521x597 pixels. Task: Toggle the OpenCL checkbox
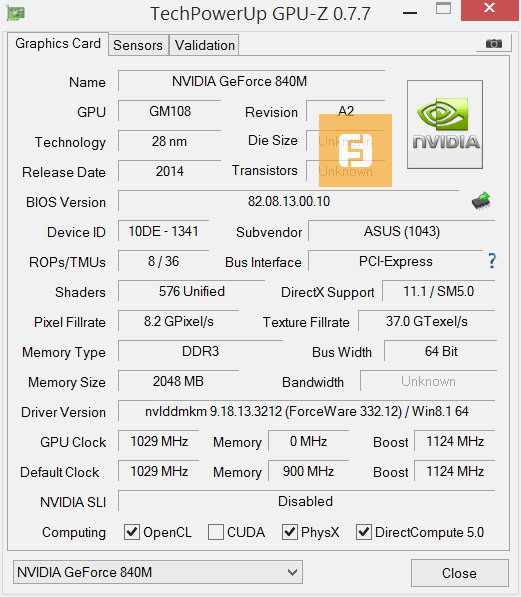[x=132, y=532]
